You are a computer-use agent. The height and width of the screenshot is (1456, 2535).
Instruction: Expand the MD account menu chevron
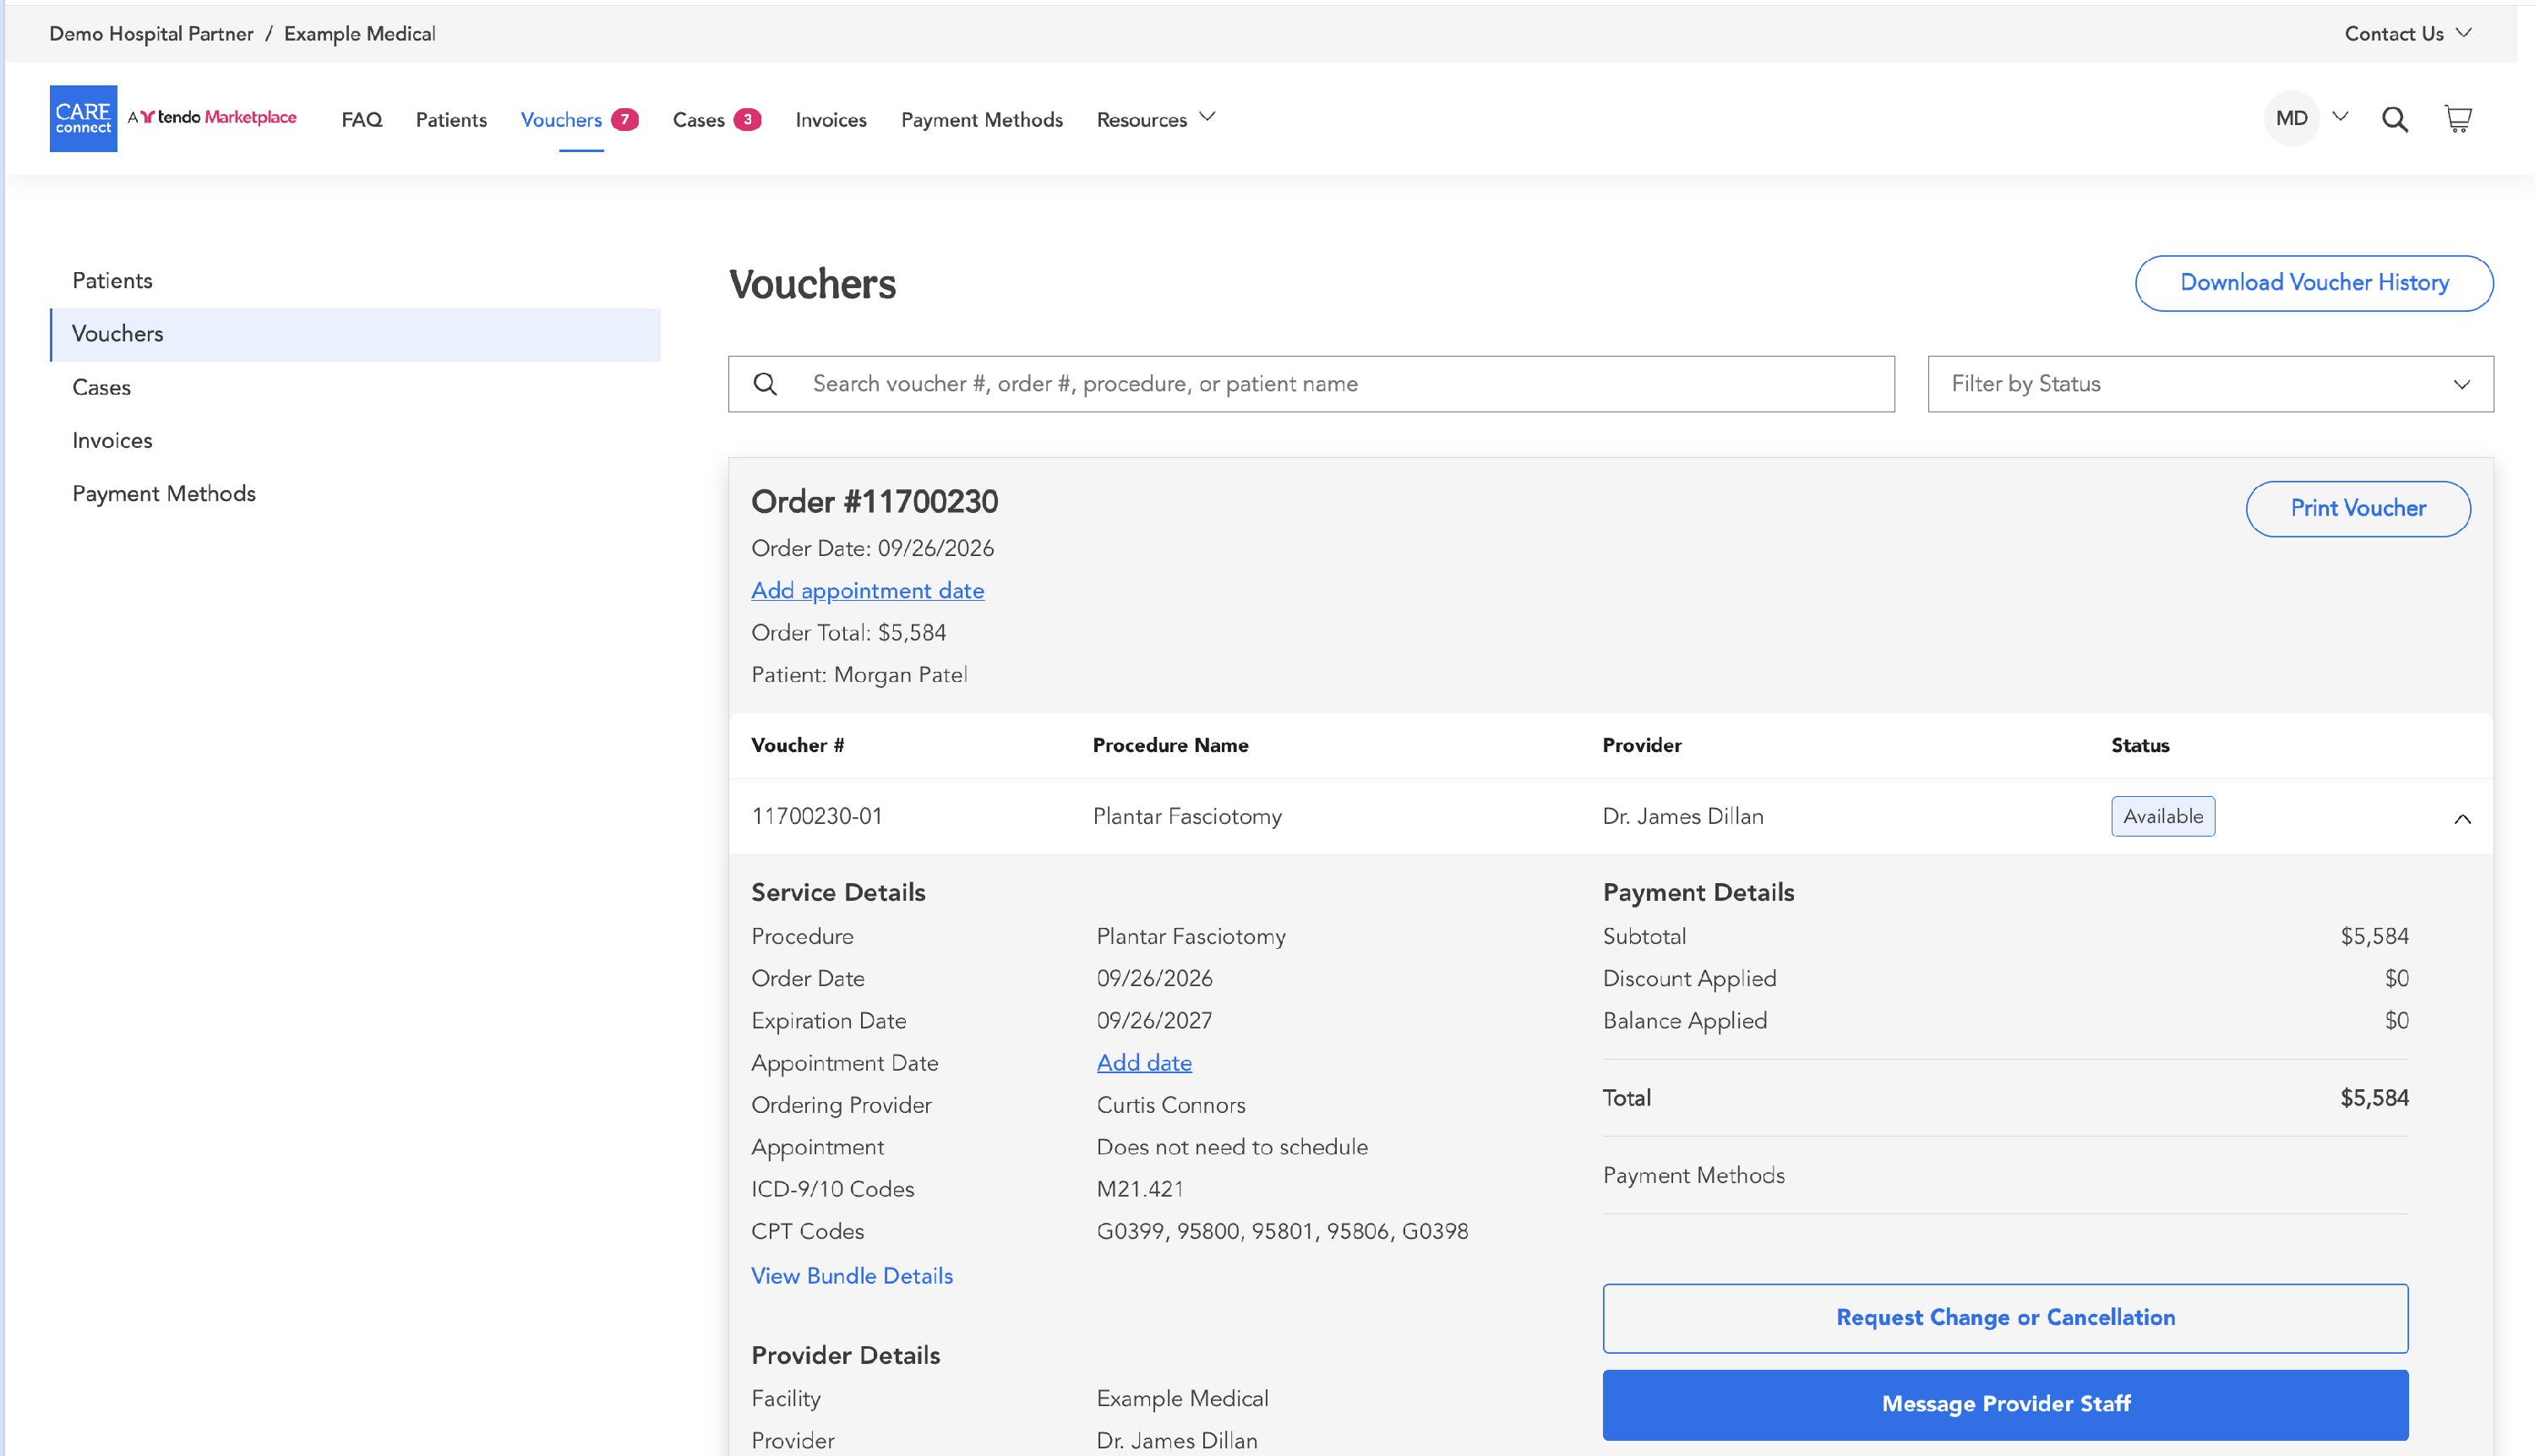[2340, 116]
